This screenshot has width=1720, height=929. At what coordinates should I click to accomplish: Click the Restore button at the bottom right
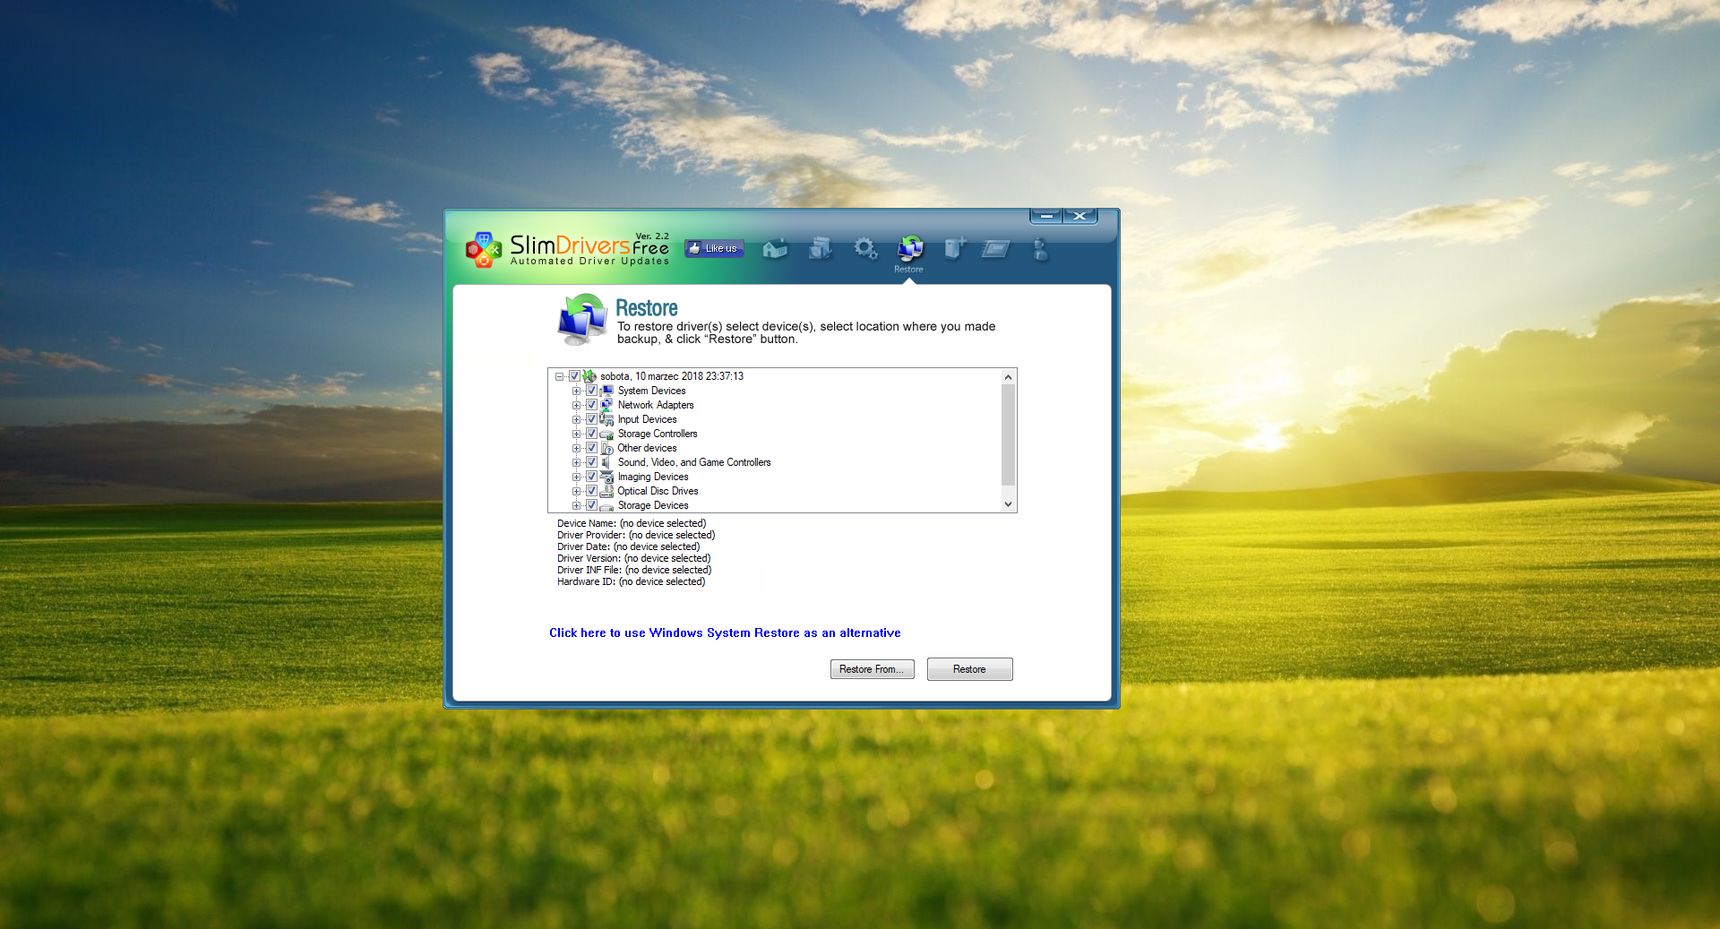pos(970,669)
